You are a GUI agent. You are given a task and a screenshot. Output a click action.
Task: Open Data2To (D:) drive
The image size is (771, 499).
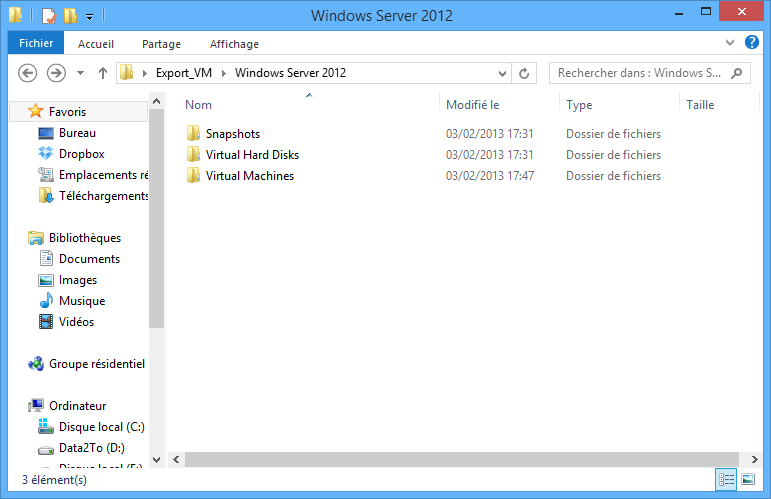tap(91, 448)
